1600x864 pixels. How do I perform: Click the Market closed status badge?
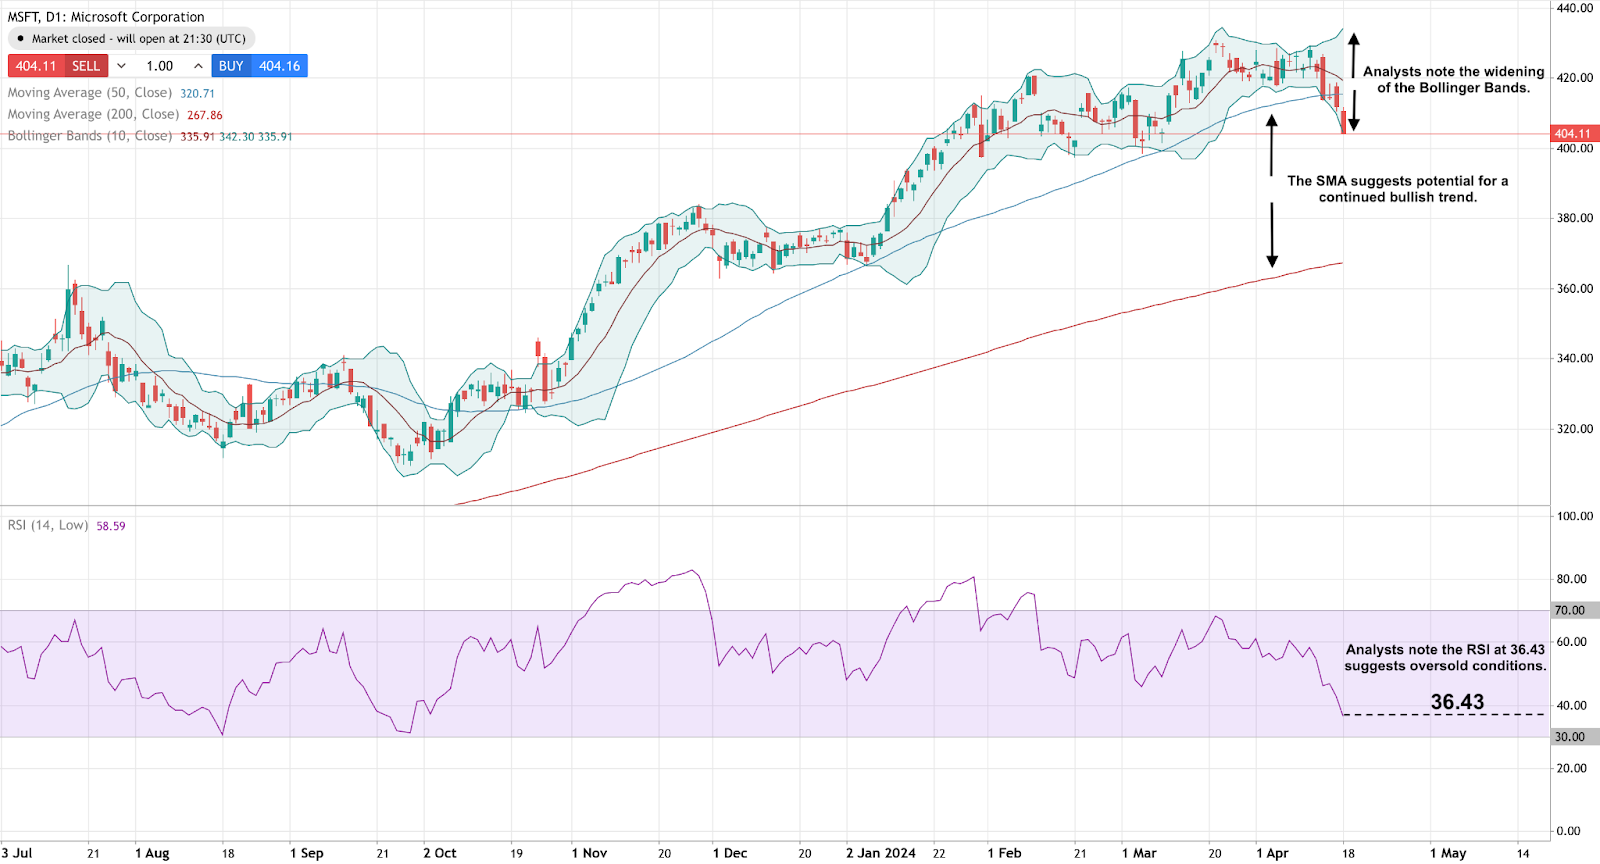132,39
